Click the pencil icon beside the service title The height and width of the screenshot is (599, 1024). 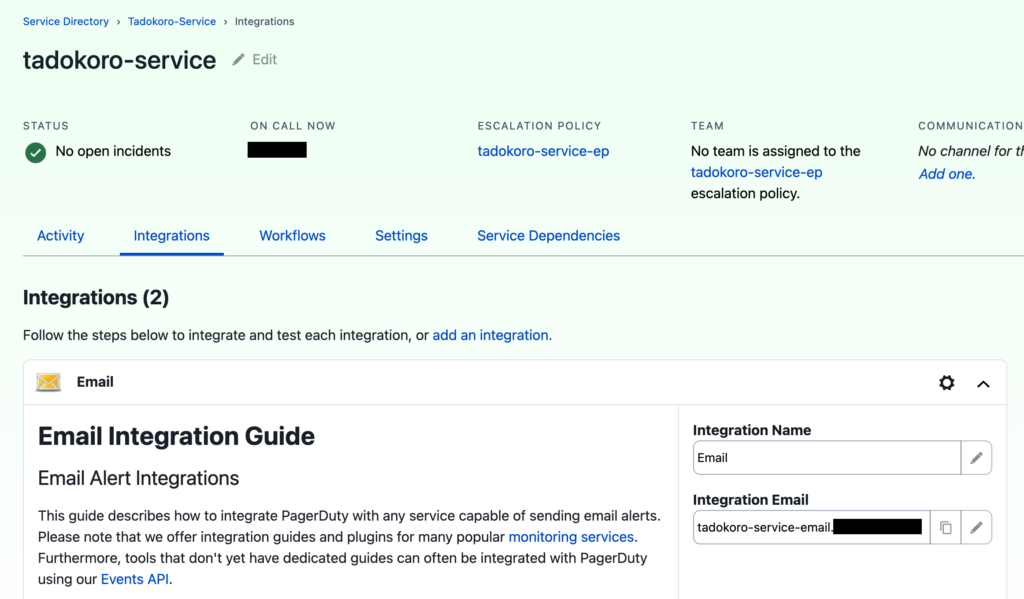point(238,59)
